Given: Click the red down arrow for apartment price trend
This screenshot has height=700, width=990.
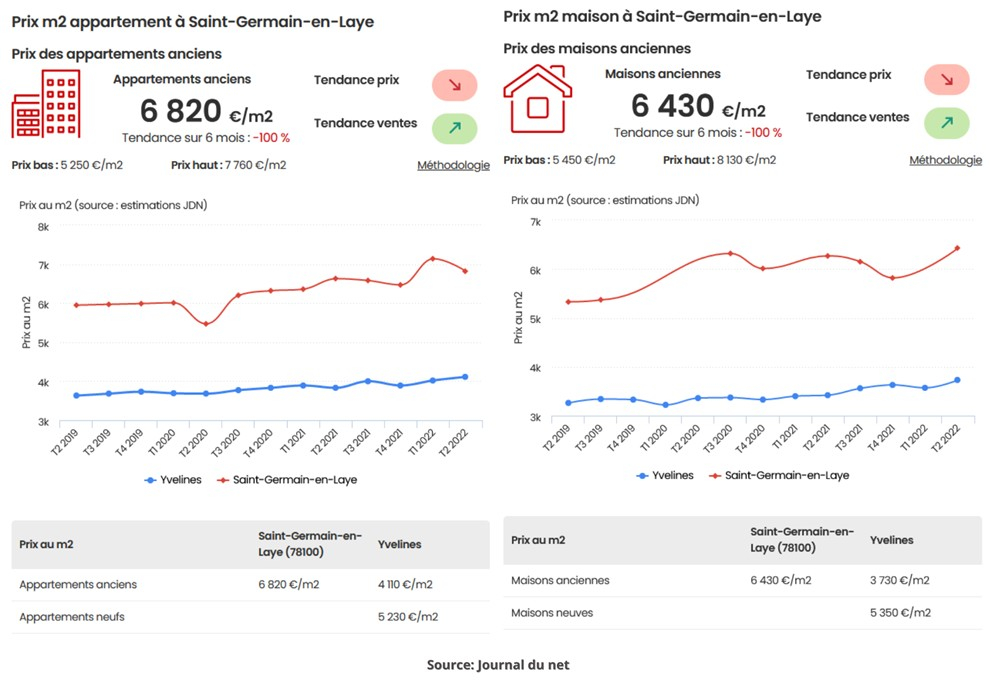Looking at the screenshot, I should [455, 86].
